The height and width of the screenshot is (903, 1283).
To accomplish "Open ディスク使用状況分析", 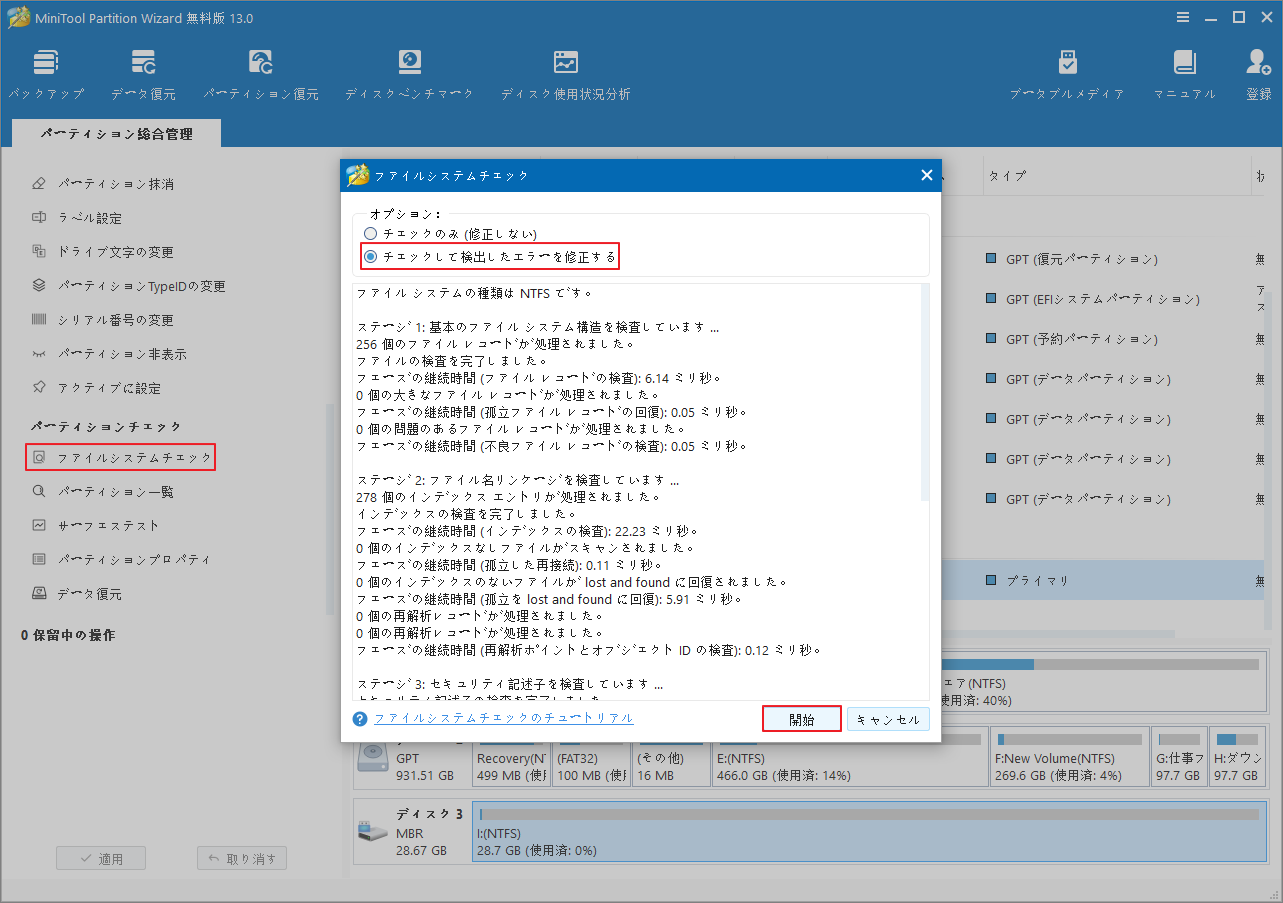I will point(565,72).
